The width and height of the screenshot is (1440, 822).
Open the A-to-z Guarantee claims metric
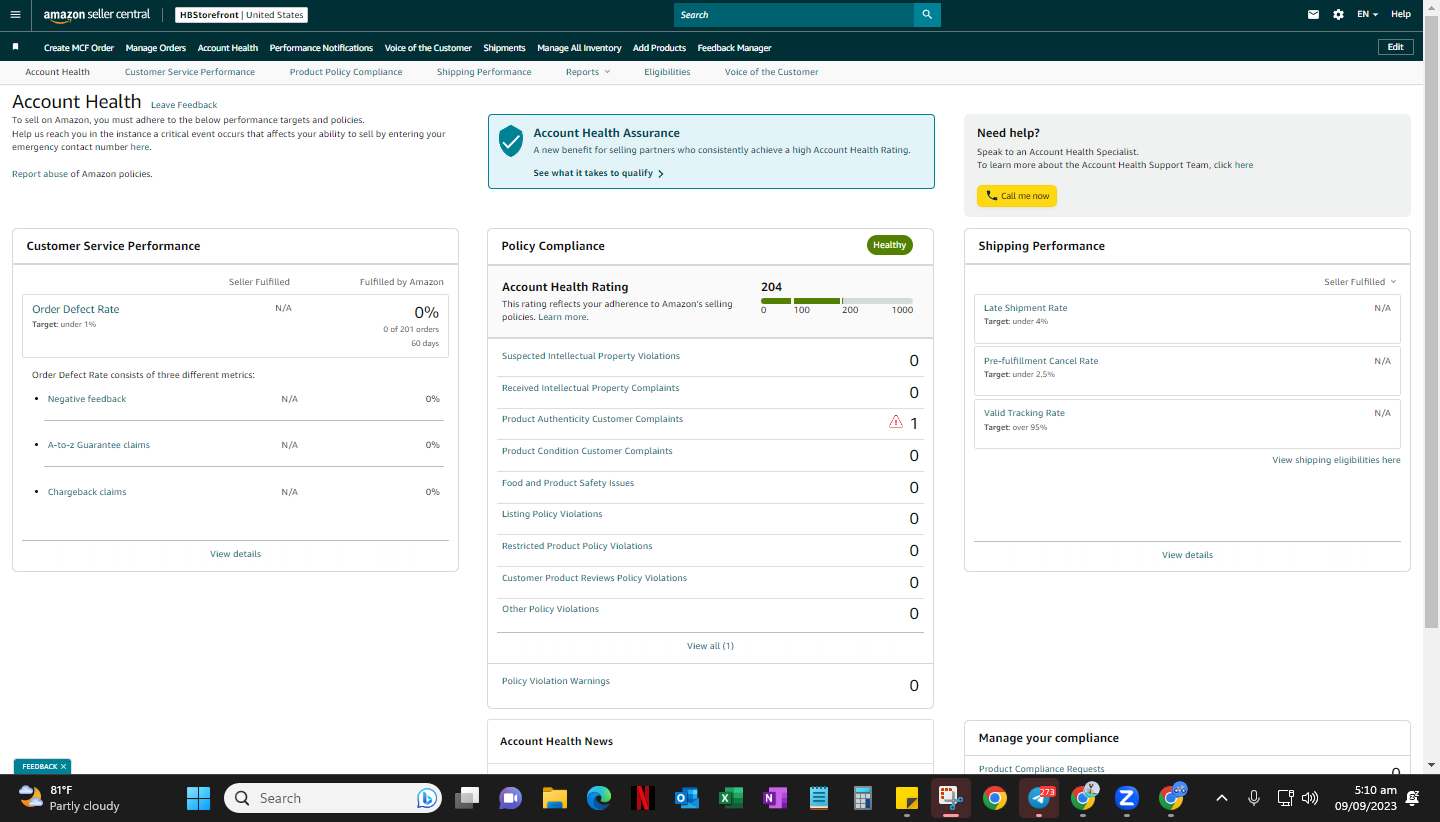click(99, 445)
